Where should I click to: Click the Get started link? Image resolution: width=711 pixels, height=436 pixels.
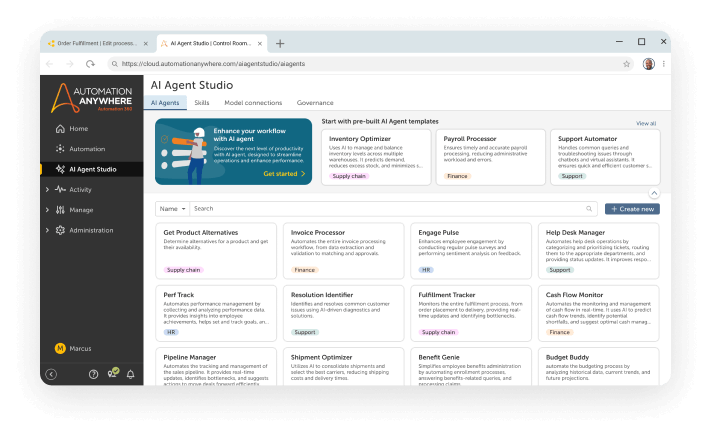point(284,174)
